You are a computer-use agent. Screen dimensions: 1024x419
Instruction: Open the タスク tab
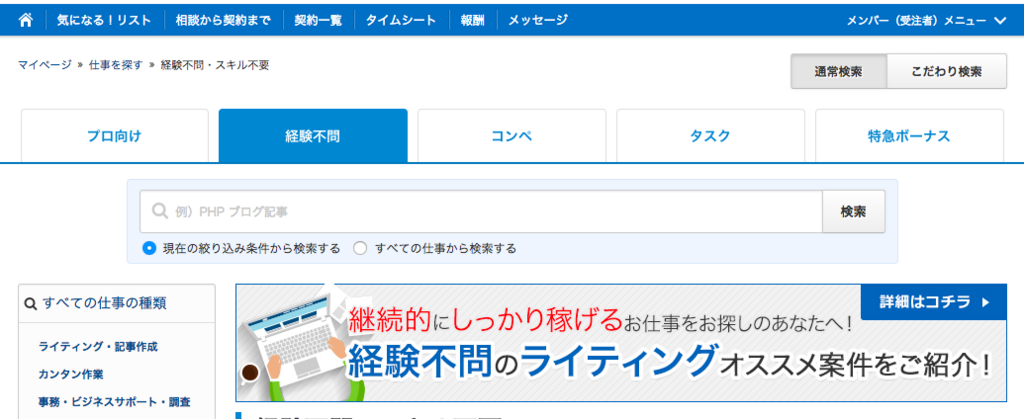pyautogui.click(x=711, y=136)
